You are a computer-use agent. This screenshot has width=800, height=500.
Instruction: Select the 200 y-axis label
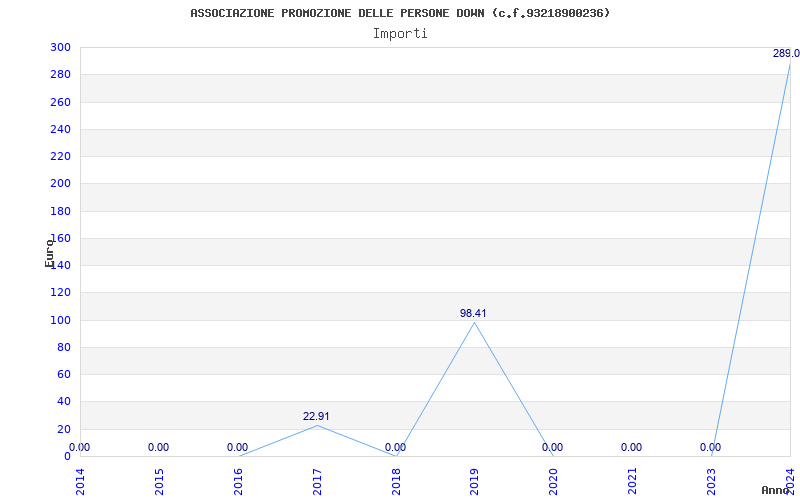click(60, 184)
